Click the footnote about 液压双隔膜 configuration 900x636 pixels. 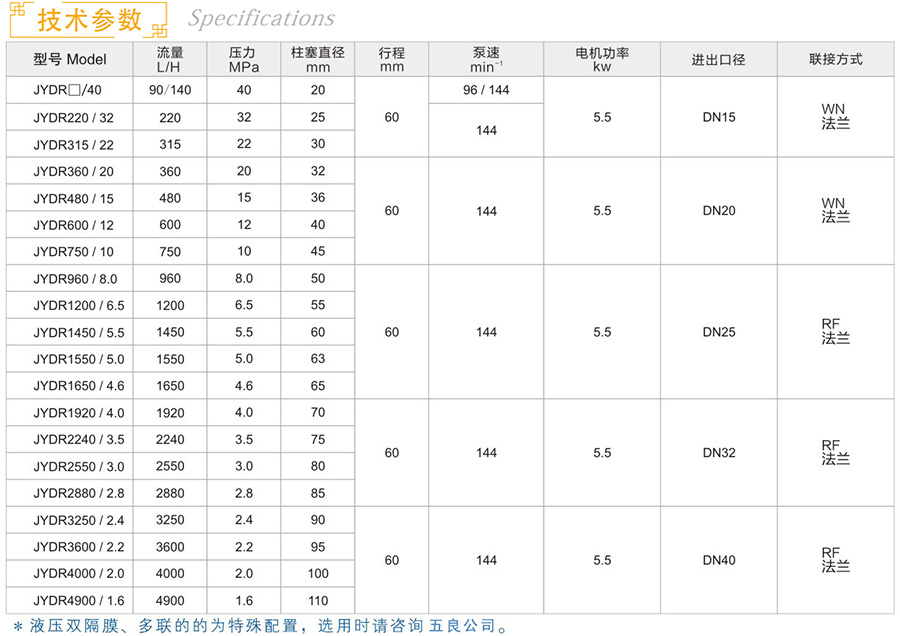pos(262,626)
